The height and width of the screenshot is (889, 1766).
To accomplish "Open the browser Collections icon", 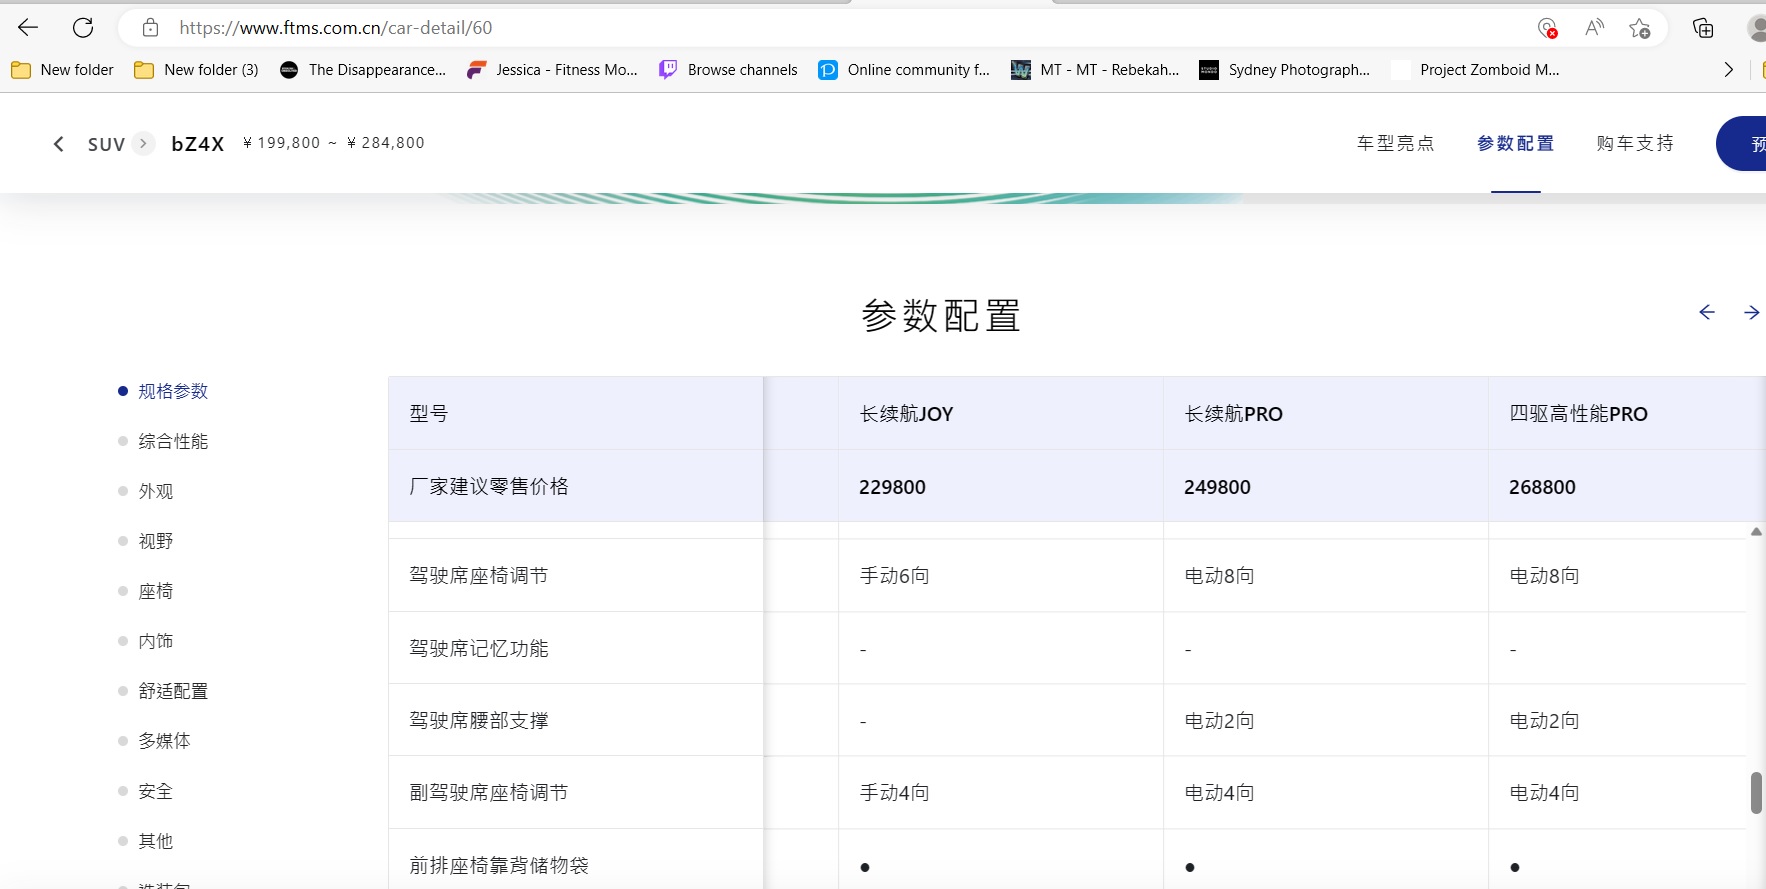I will point(1703,28).
